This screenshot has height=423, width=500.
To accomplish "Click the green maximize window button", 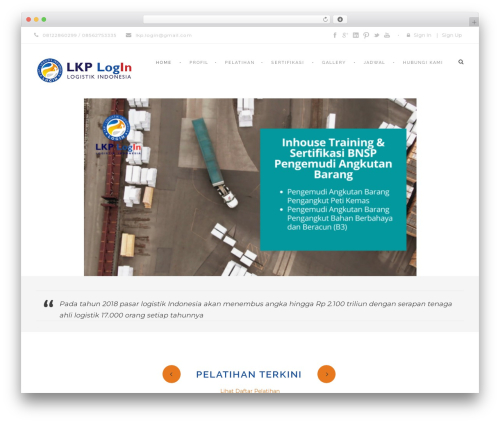I will tap(44, 20).
